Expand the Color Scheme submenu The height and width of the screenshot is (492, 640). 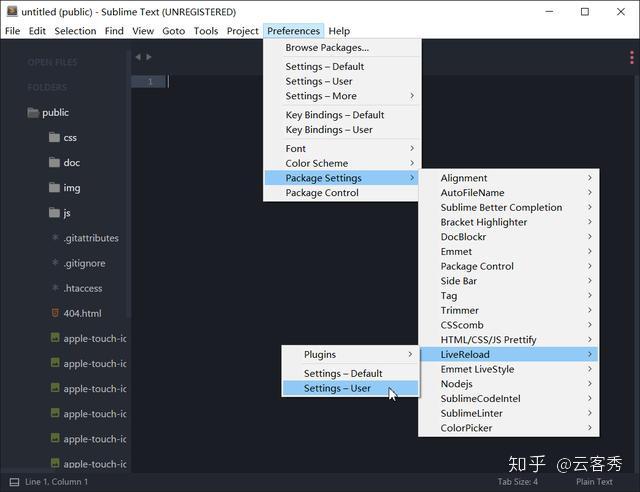[x=342, y=163]
